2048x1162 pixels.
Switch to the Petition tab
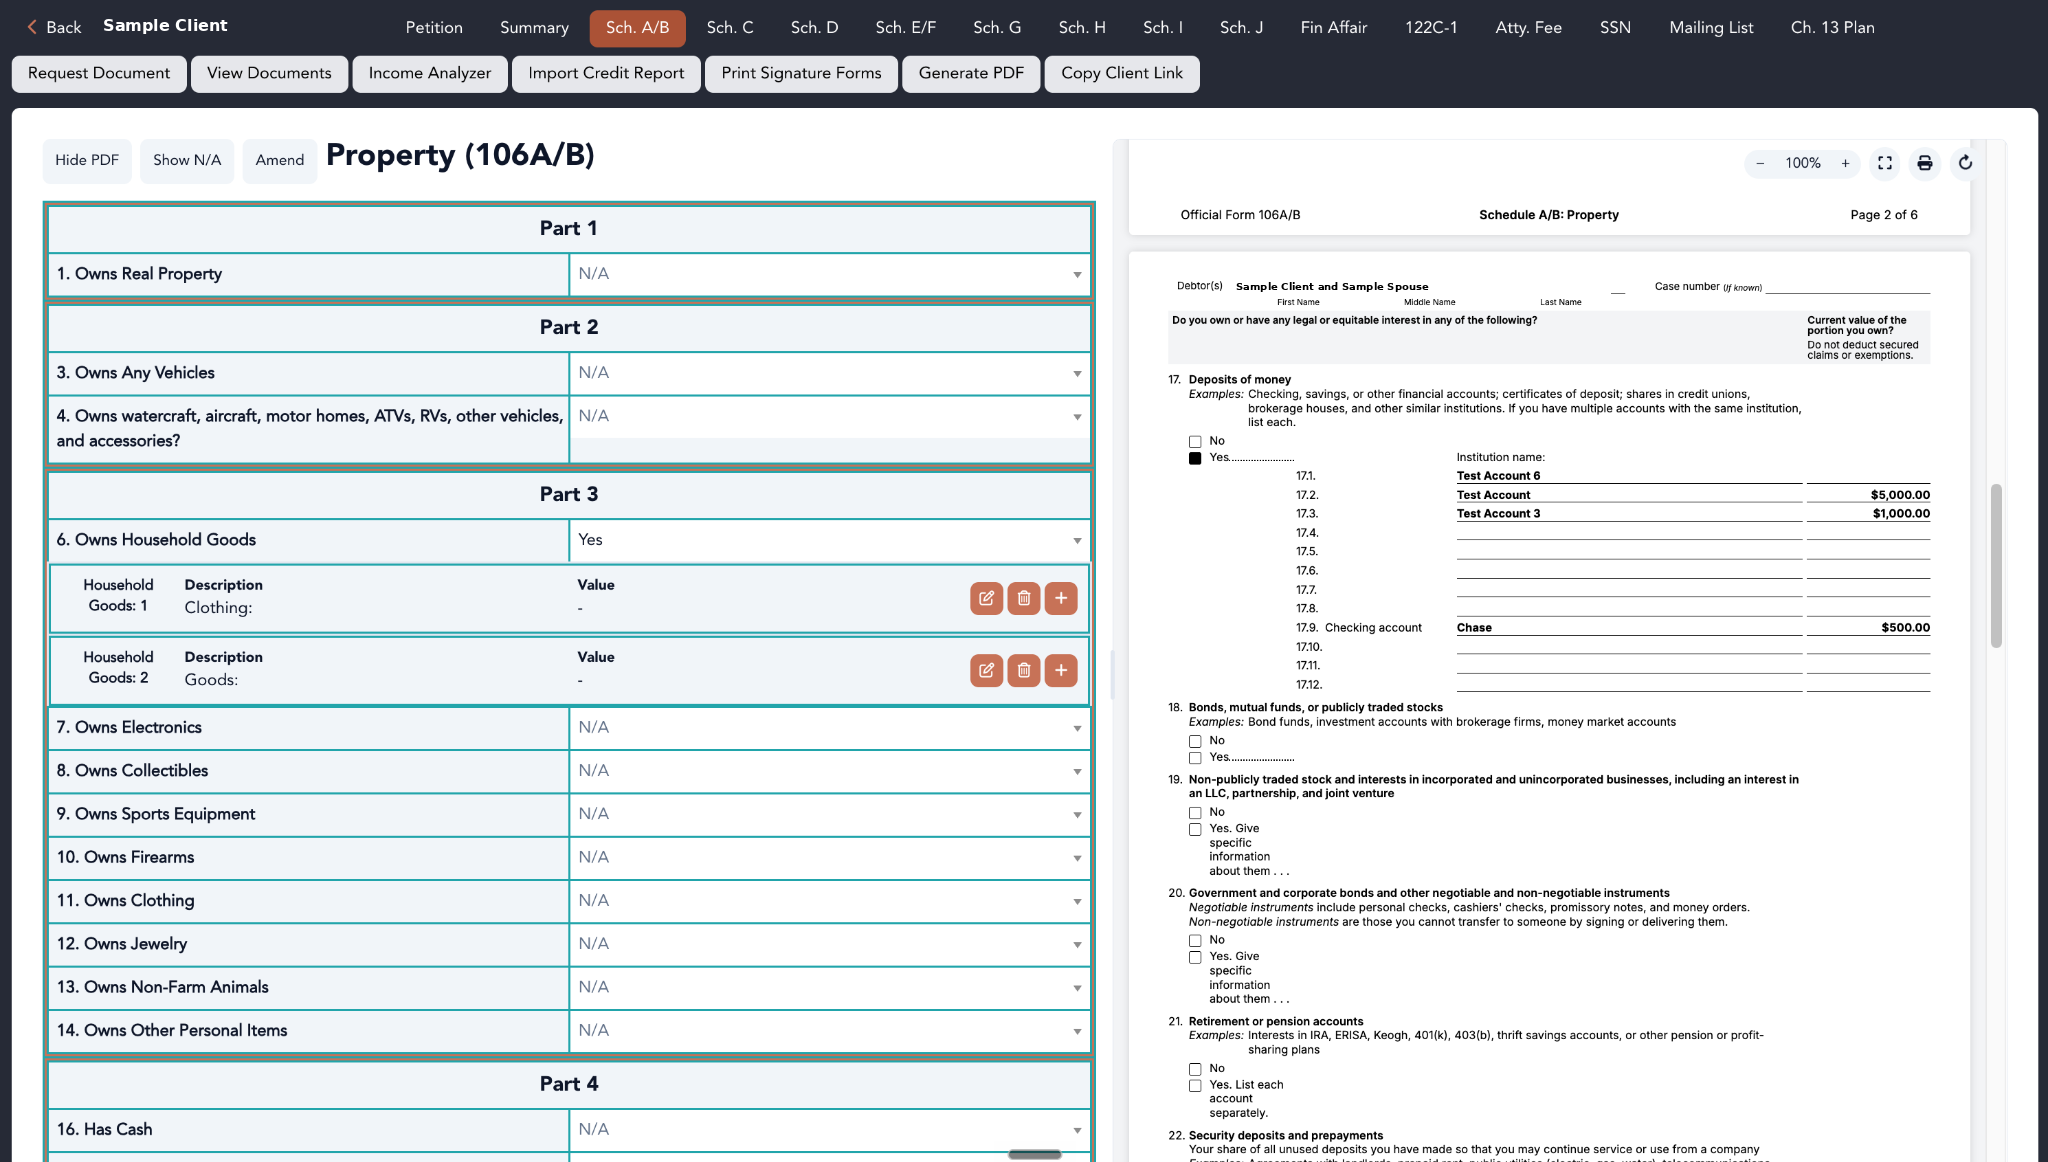[x=434, y=28]
